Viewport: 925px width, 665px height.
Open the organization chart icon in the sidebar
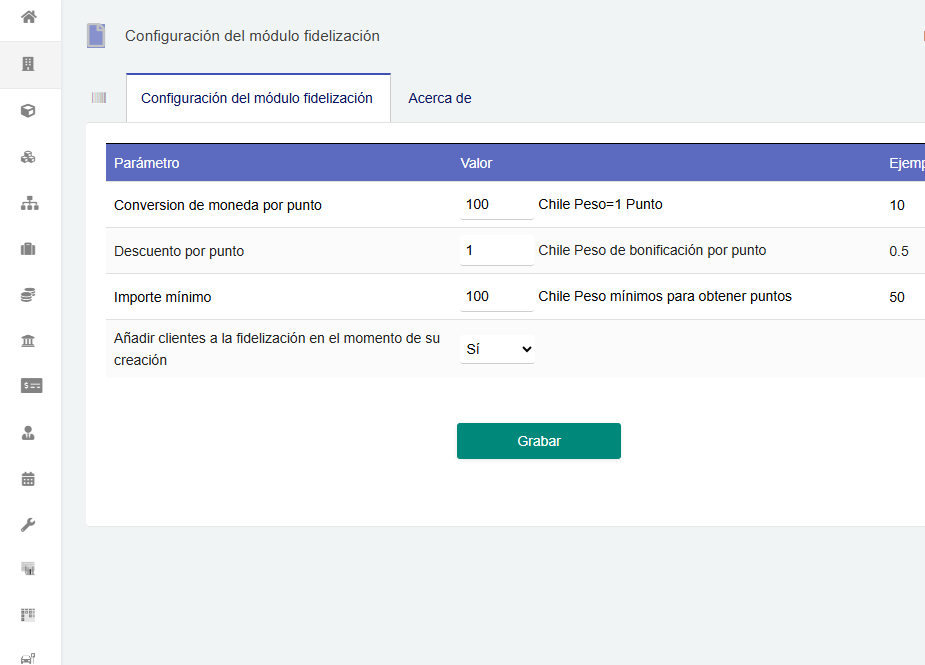29,203
